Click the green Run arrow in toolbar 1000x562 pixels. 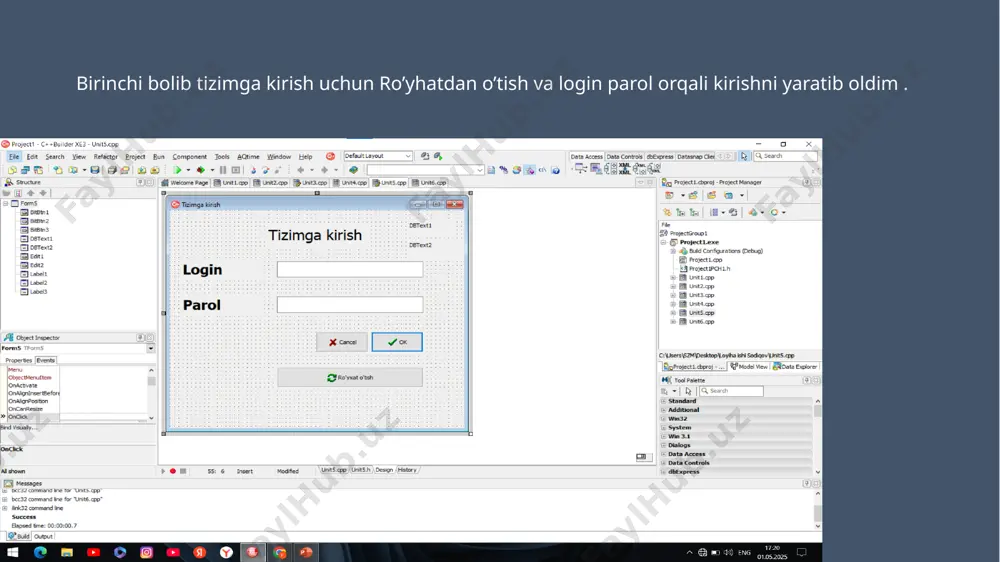click(x=178, y=170)
